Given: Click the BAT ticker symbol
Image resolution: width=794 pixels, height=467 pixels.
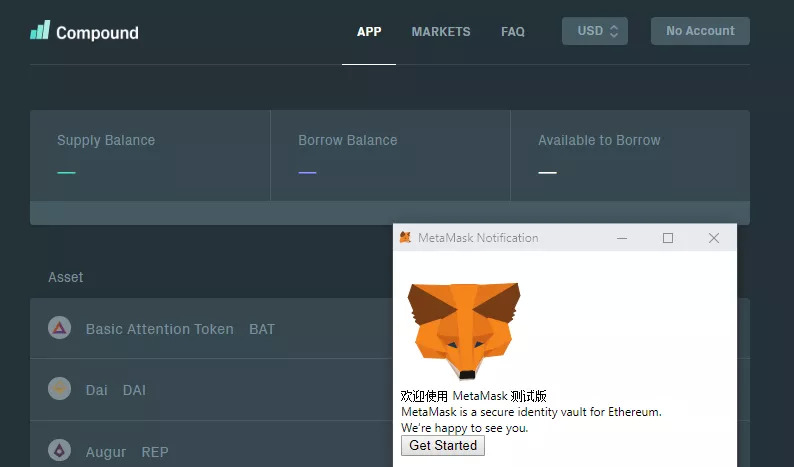Looking at the screenshot, I should (x=262, y=329).
